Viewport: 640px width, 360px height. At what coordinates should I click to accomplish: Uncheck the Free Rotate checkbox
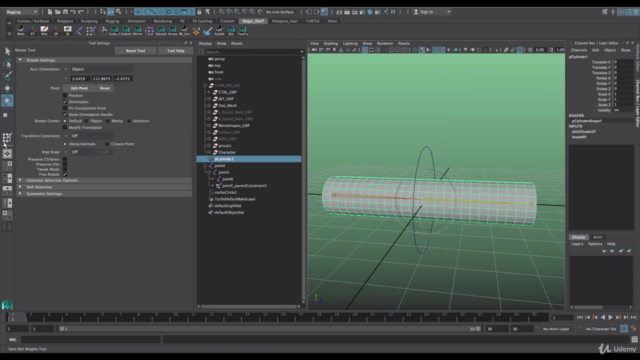pyautogui.click(x=65, y=174)
